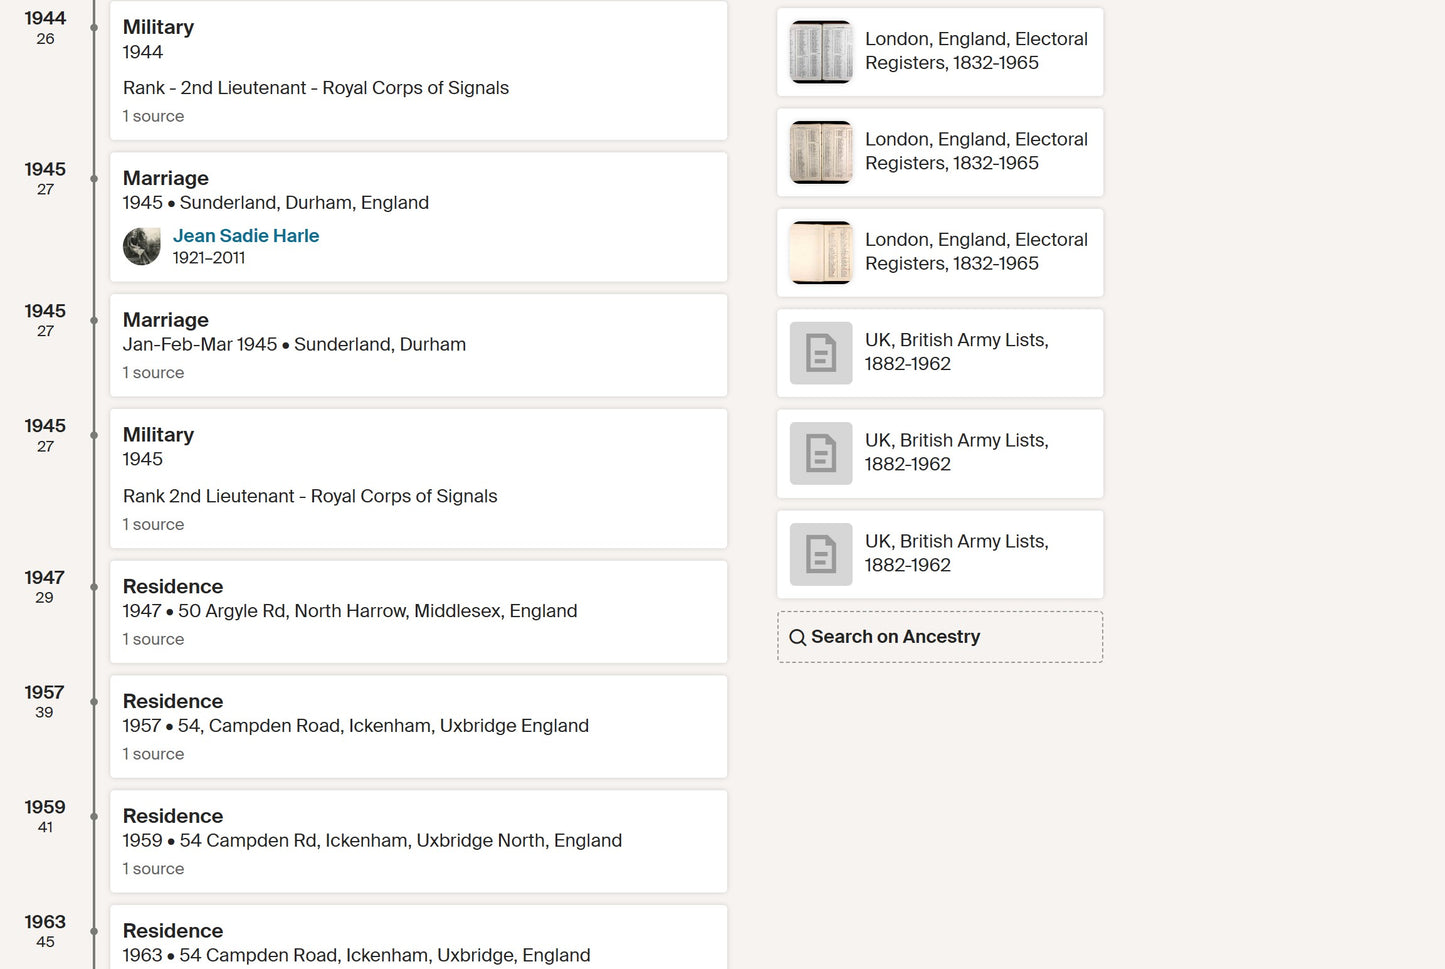
Task: Select the Residence heading for 1963 Campden Road
Action: (x=173, y=931)
